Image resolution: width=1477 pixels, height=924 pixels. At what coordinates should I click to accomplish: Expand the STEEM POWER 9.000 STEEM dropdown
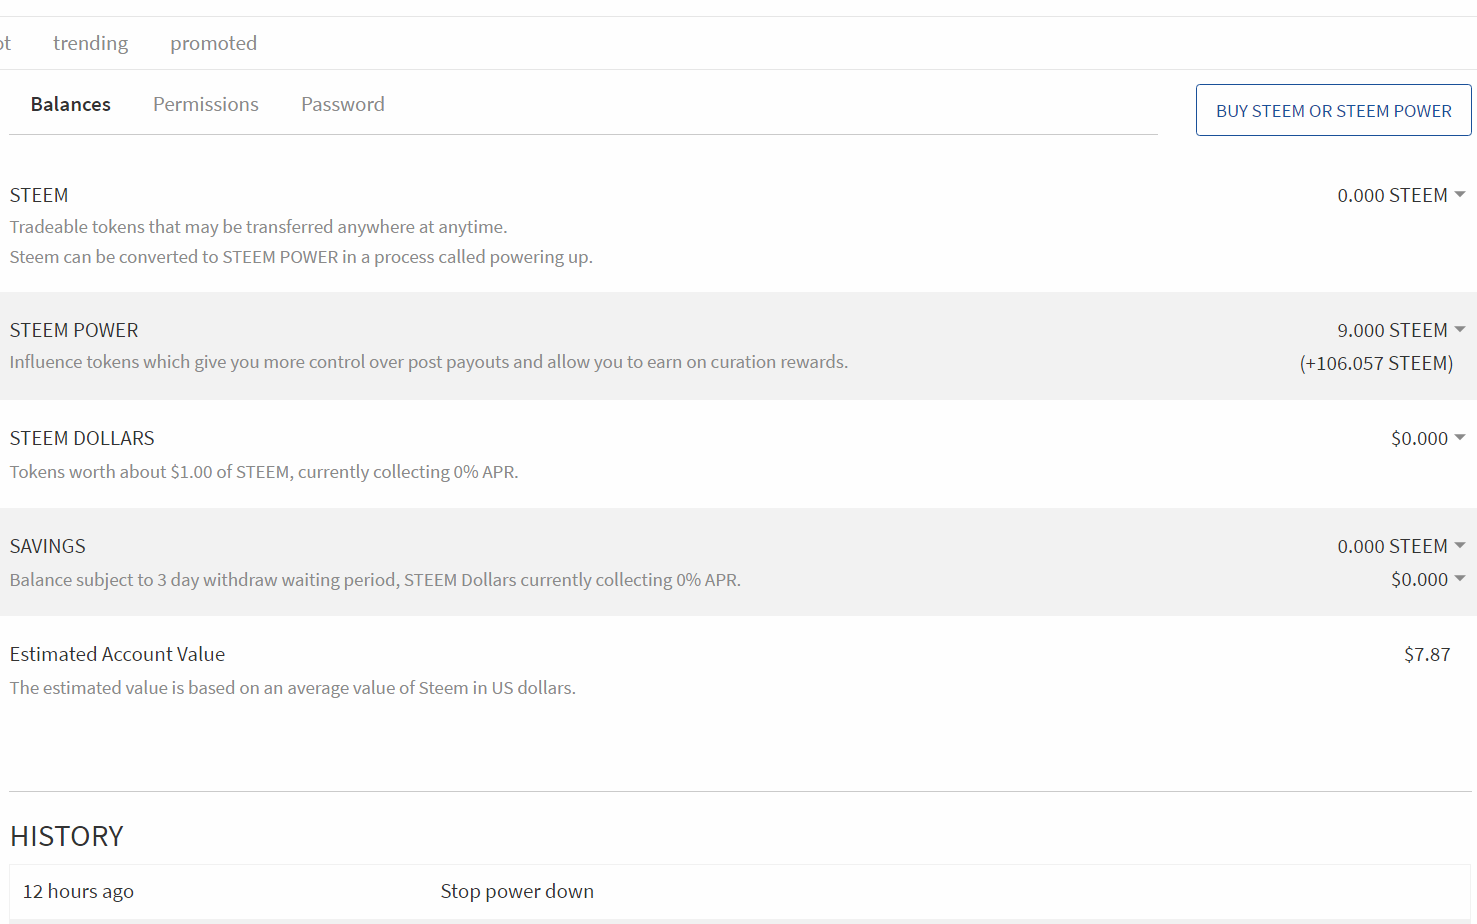coord(1400,330)
